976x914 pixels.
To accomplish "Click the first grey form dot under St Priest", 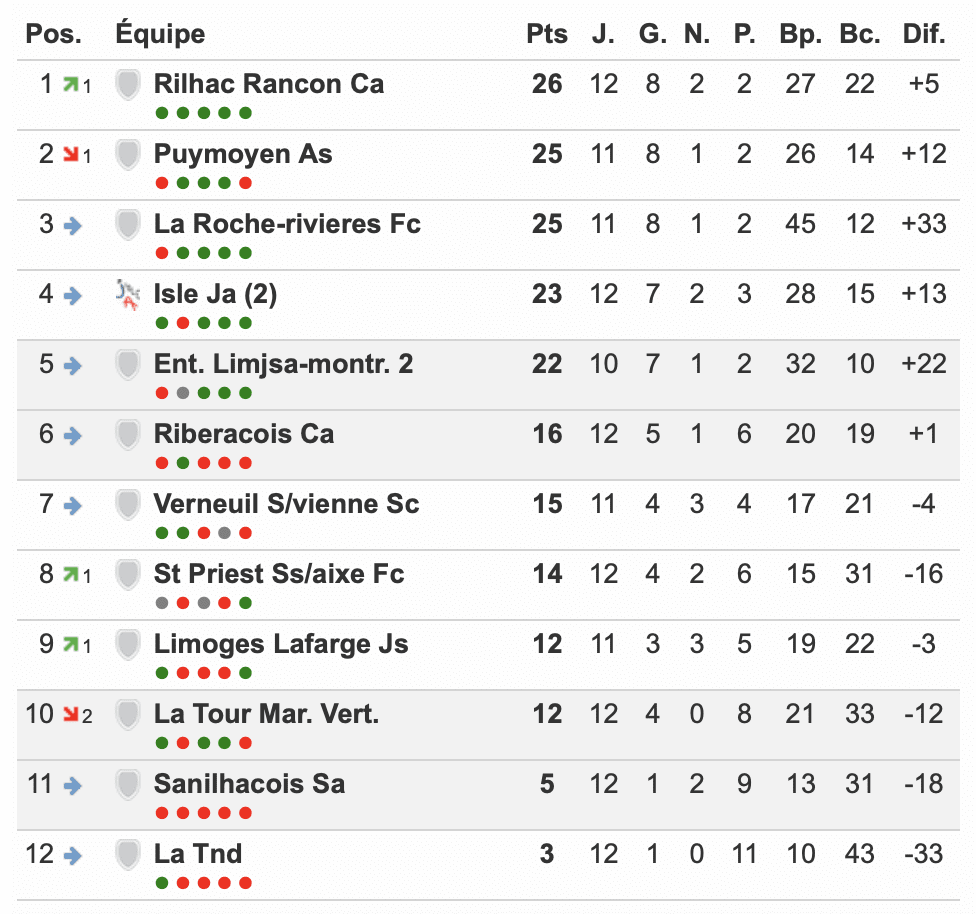I will (x=162, y=603).
